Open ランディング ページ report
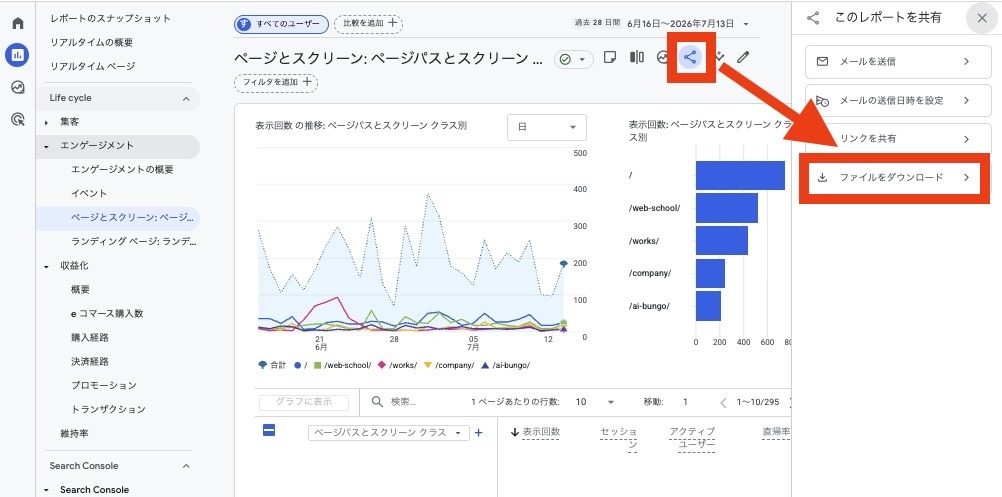The height and width of the screenshot is (497, 1002). (x=134, y=241)
